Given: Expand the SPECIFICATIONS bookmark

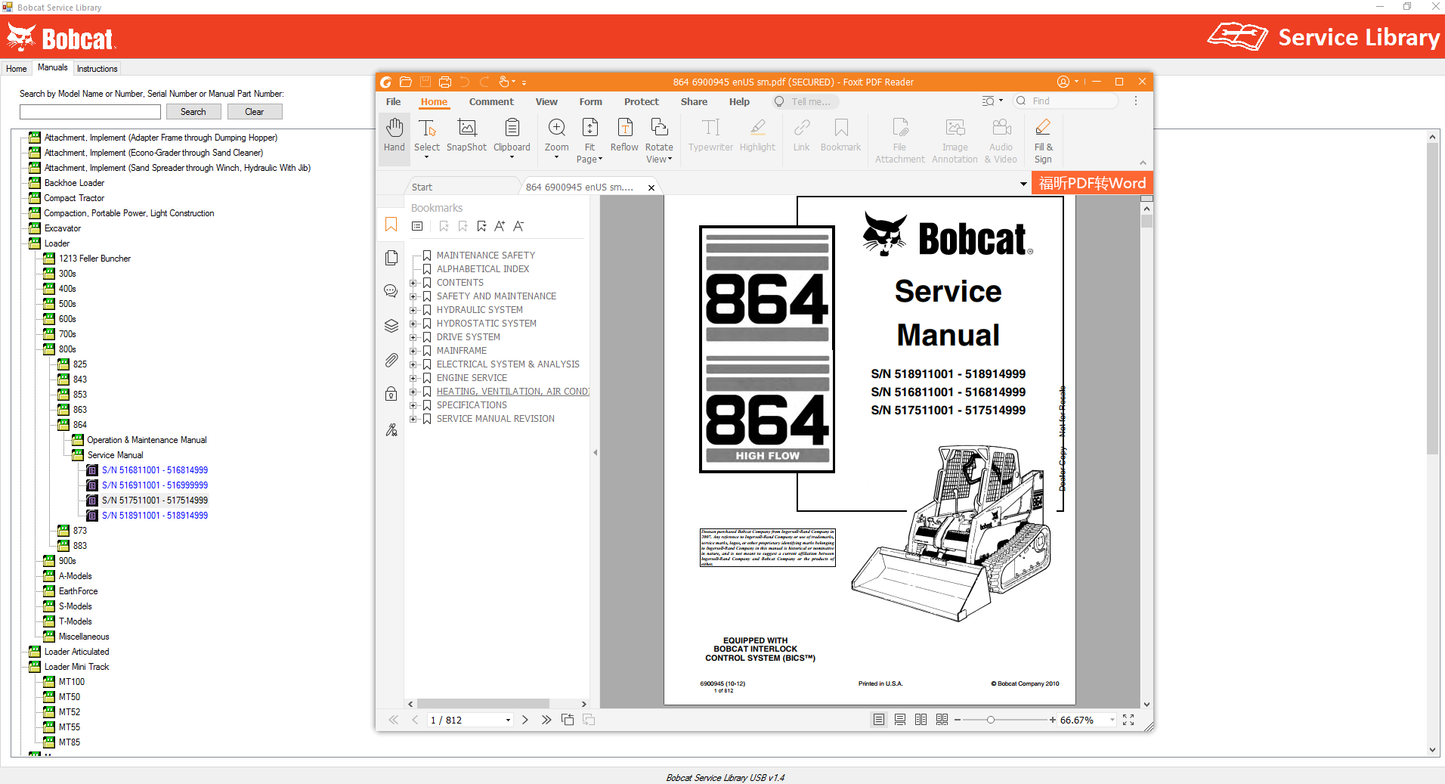Looking at the screenshot, I should (413, 405).
